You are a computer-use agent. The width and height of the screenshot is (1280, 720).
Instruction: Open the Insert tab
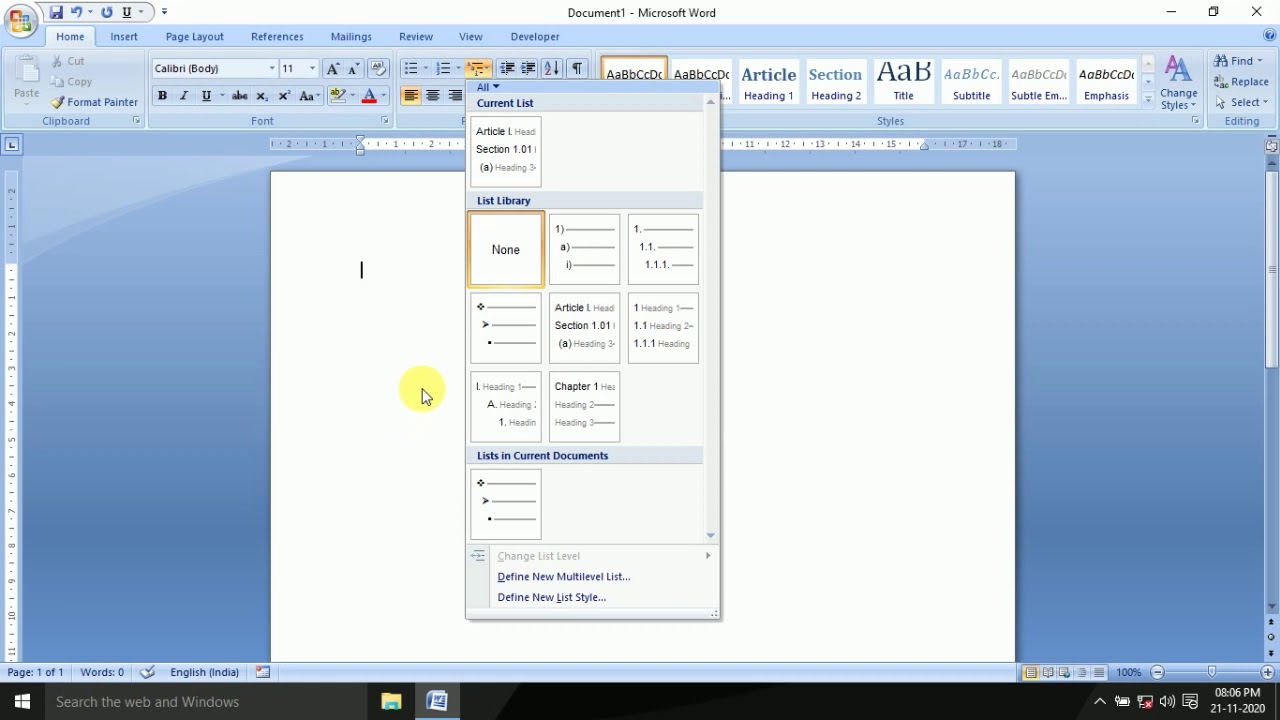(124, 37)
